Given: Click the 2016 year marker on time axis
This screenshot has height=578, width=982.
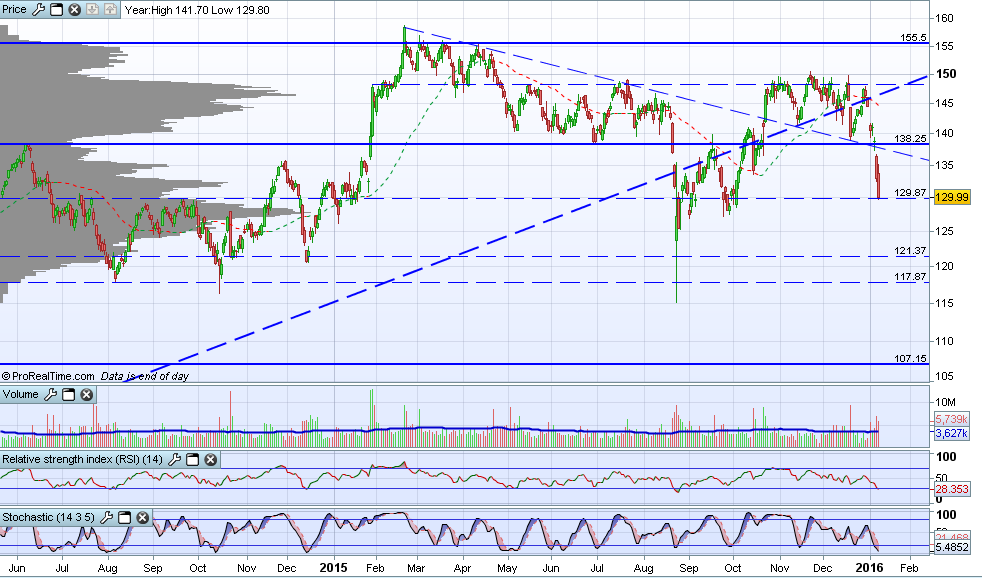Looking at the screenshot, I should pos(869,567).
